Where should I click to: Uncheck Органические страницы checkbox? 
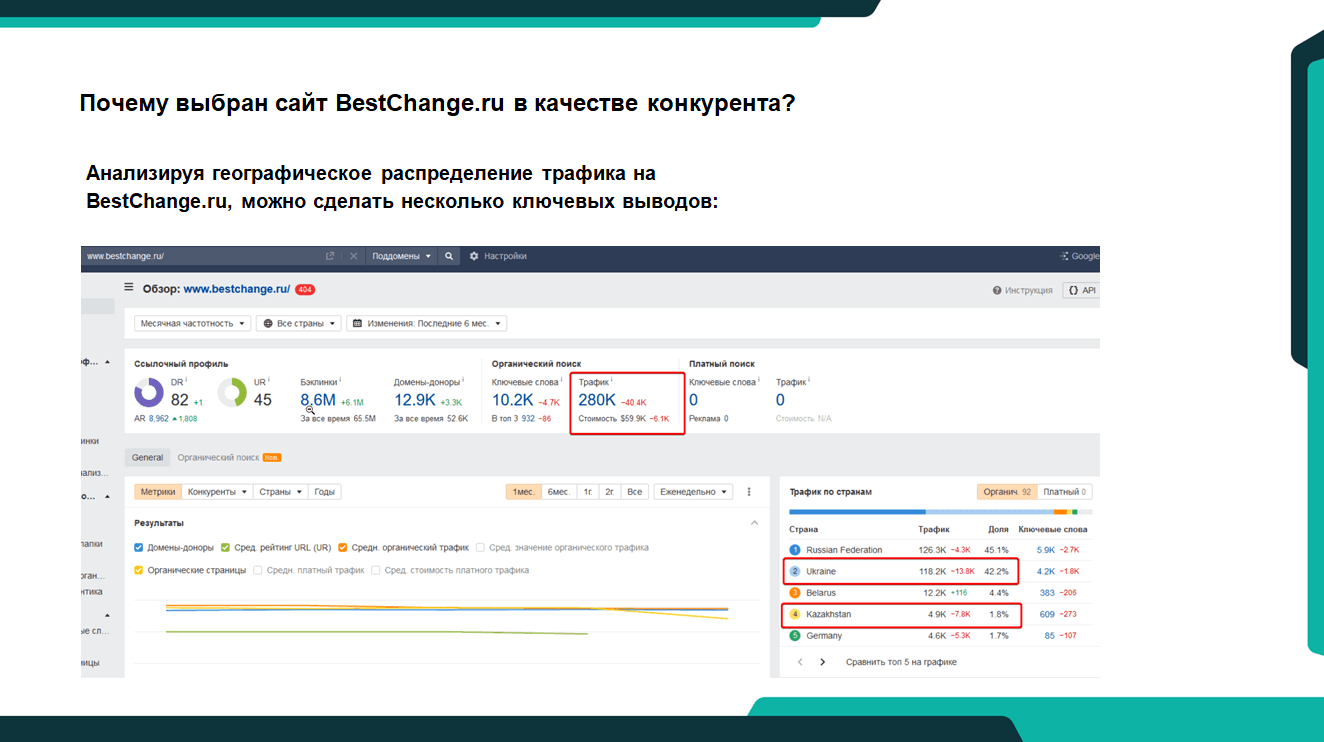tap(139, 570)
